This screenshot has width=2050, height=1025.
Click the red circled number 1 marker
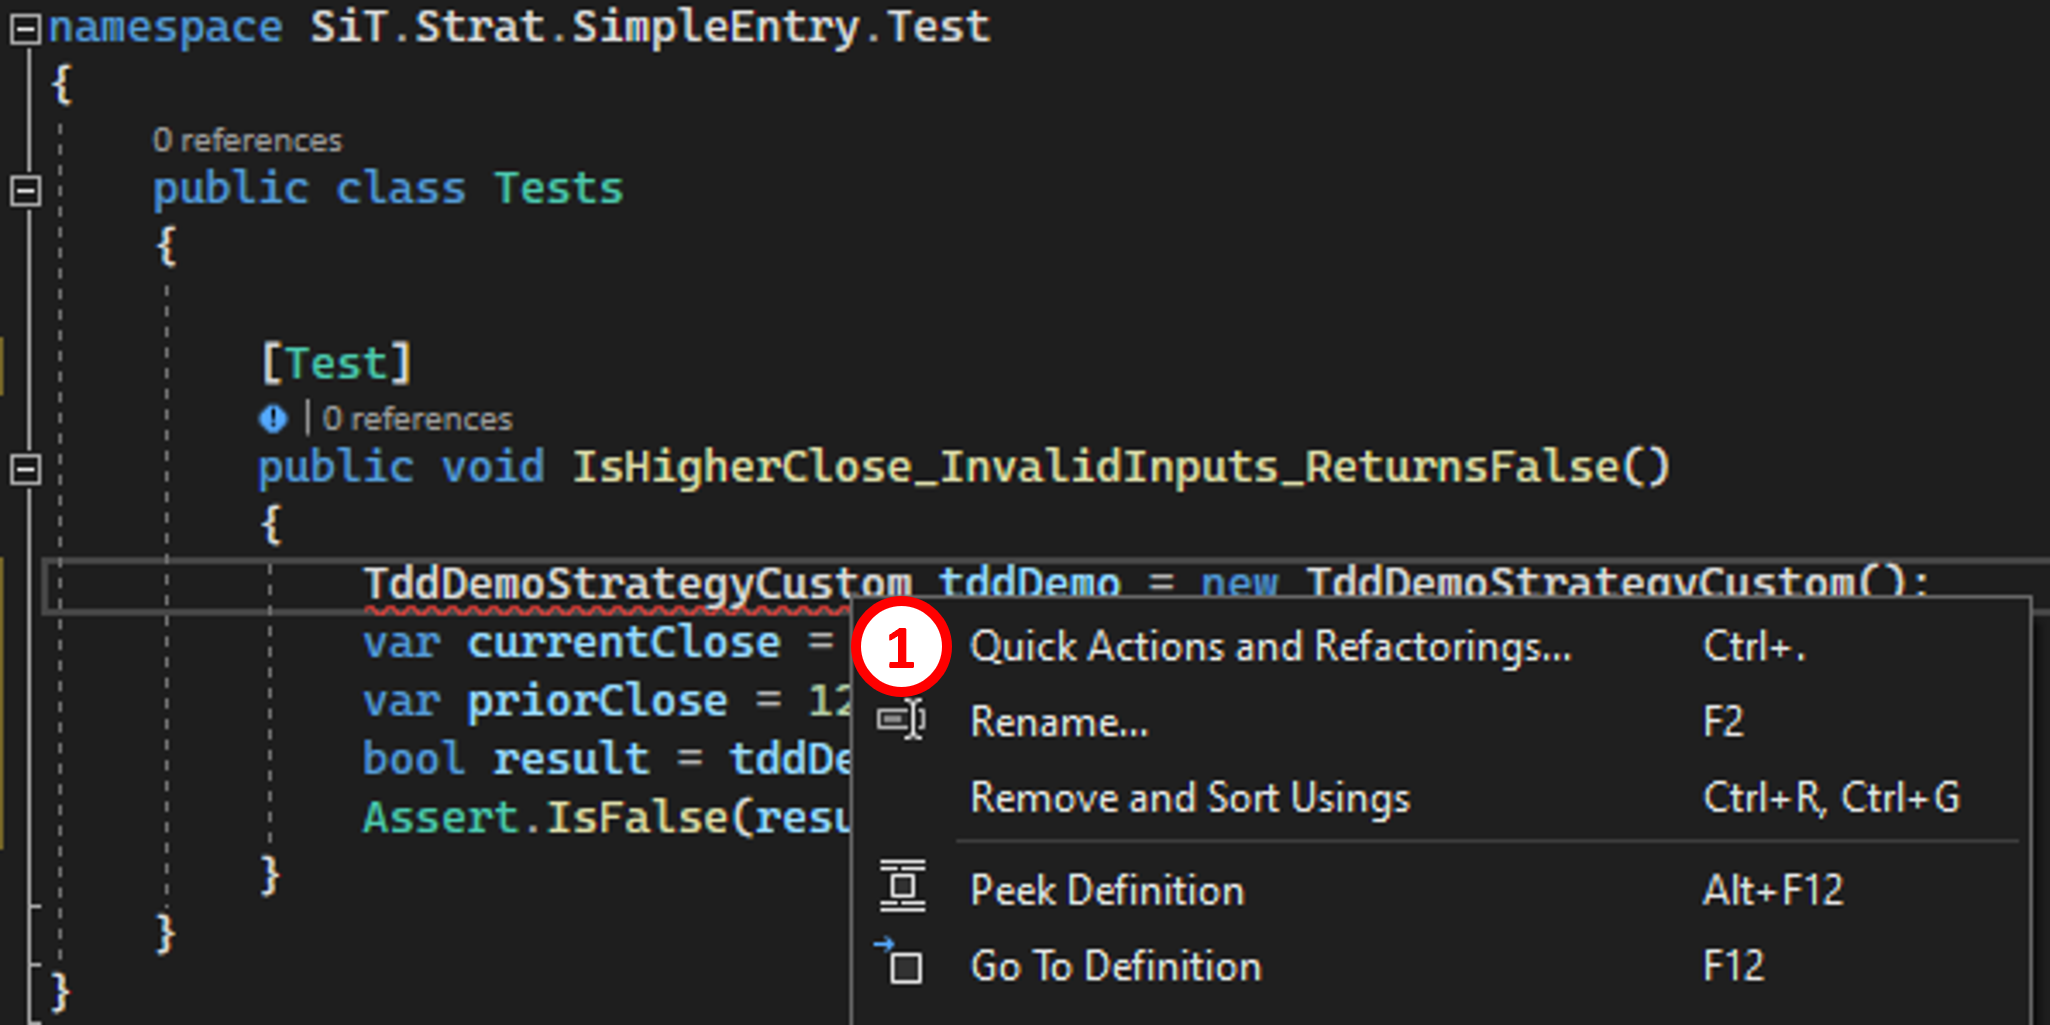(x=901, y=648)
